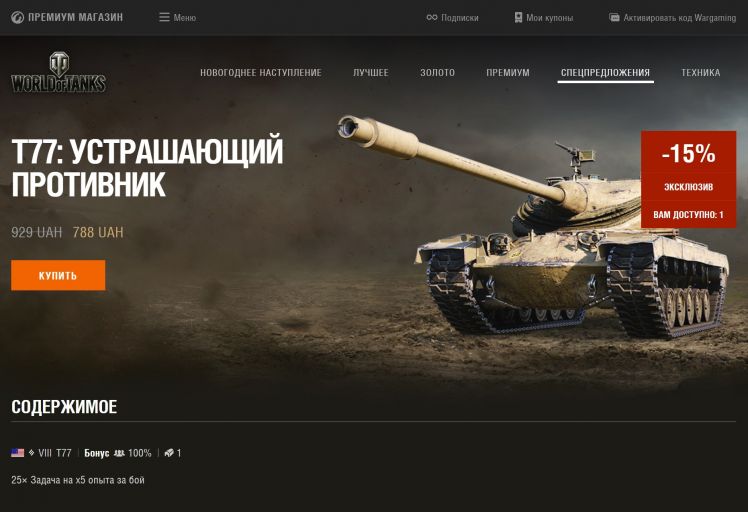The width and height of the screenshot is (748, 512).
Task: Click the tier VIII tank-type diamond icon
Action: (31, 453)
